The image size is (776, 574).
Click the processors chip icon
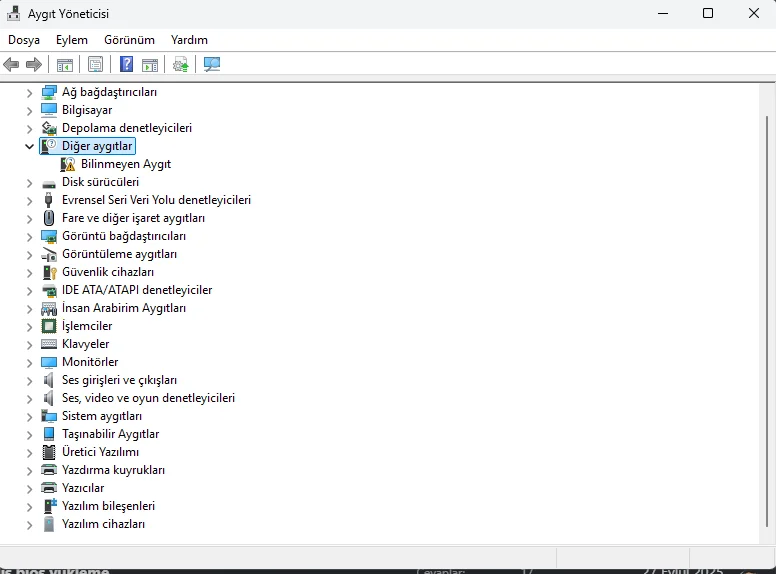tap(49, 326)
